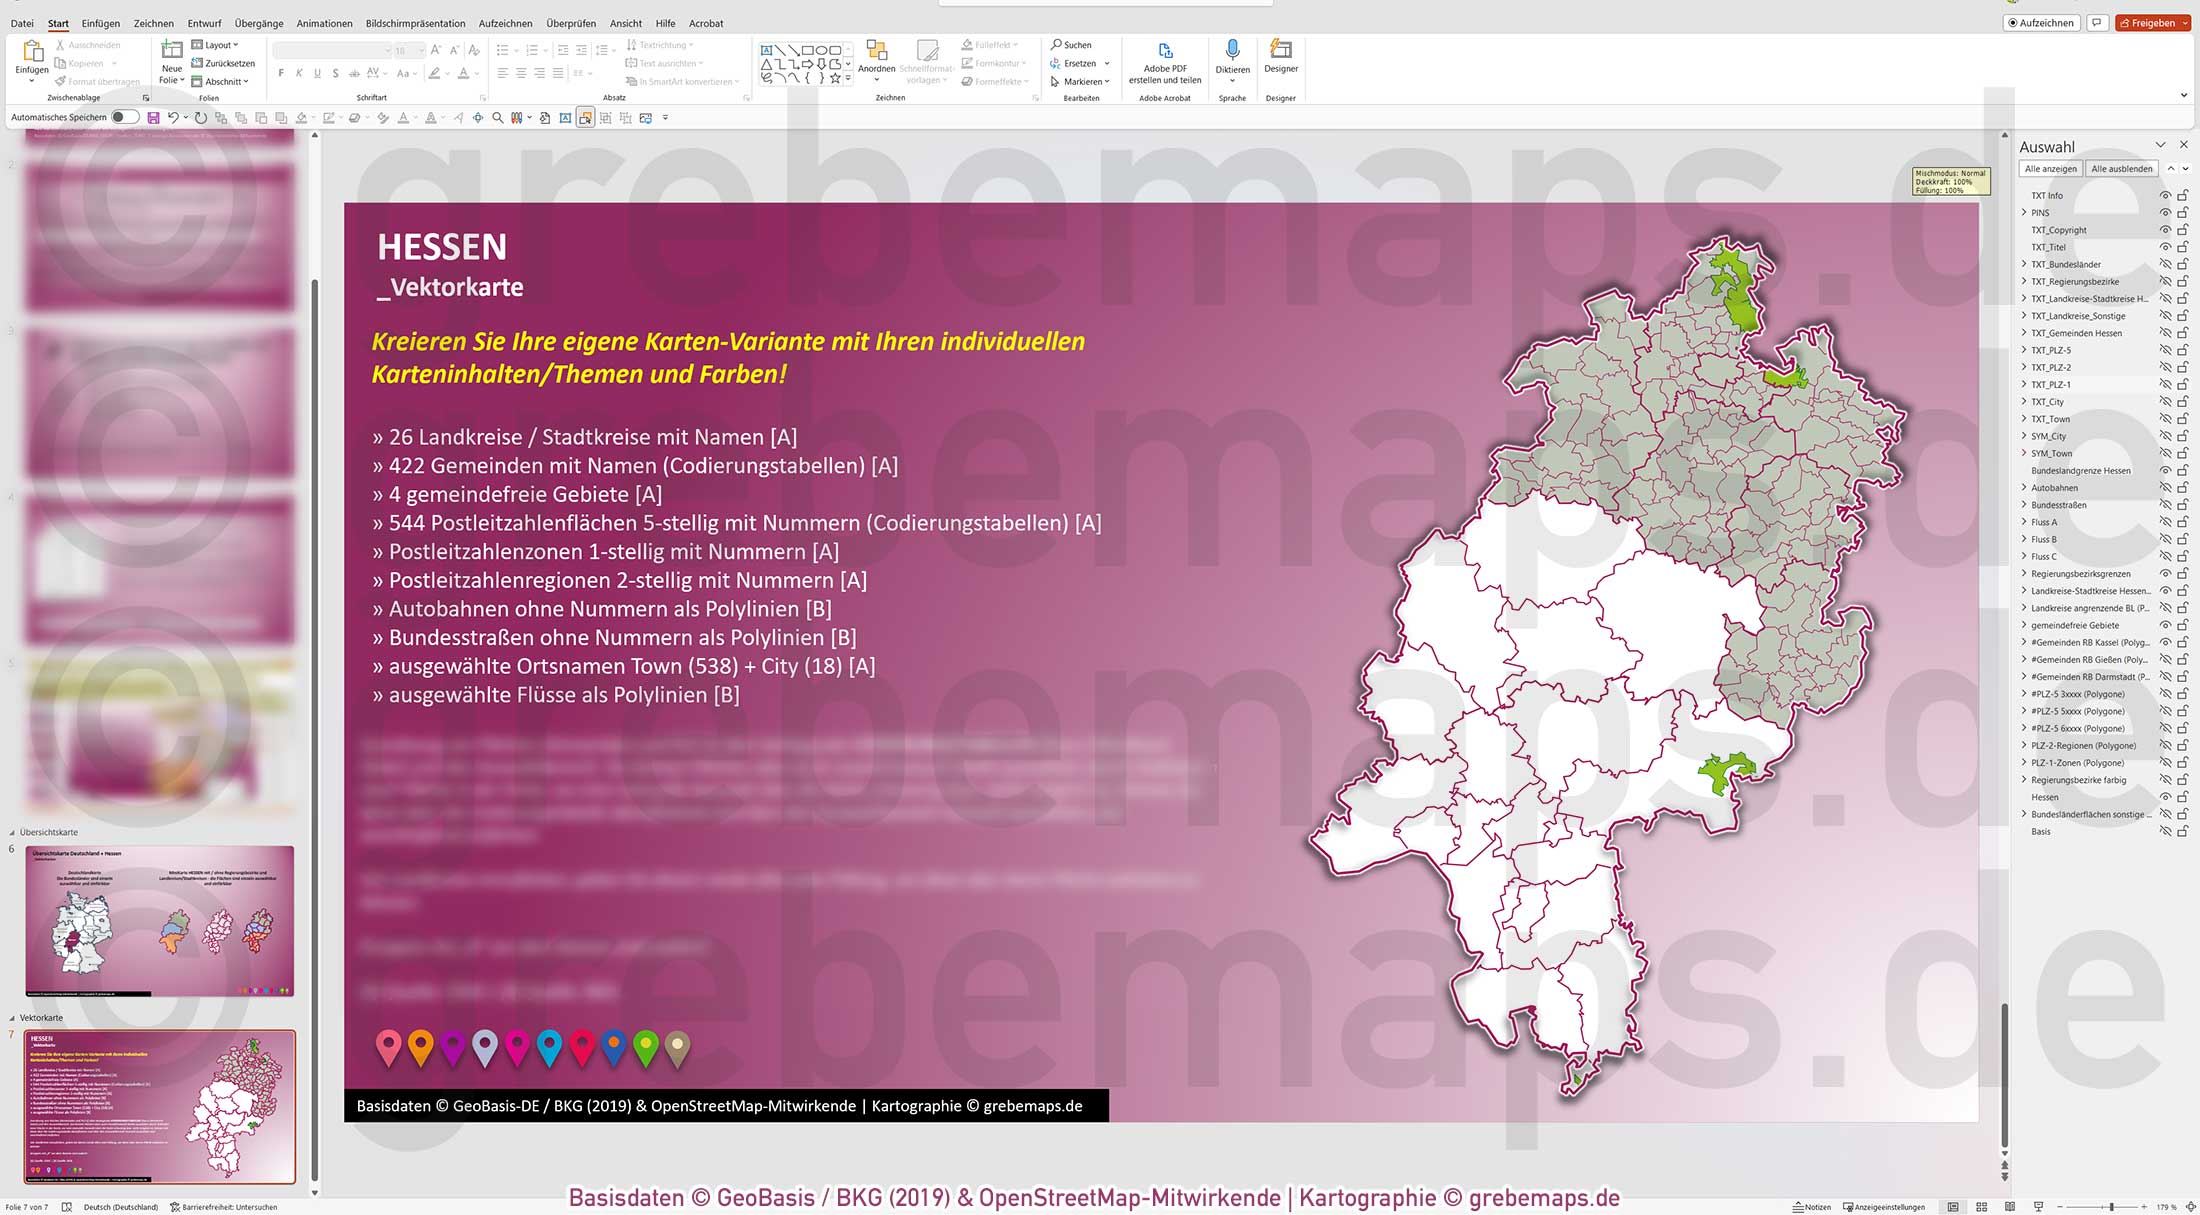Open the font size dropdown
Screen dimensions: 2200x1215
[421, 48]
